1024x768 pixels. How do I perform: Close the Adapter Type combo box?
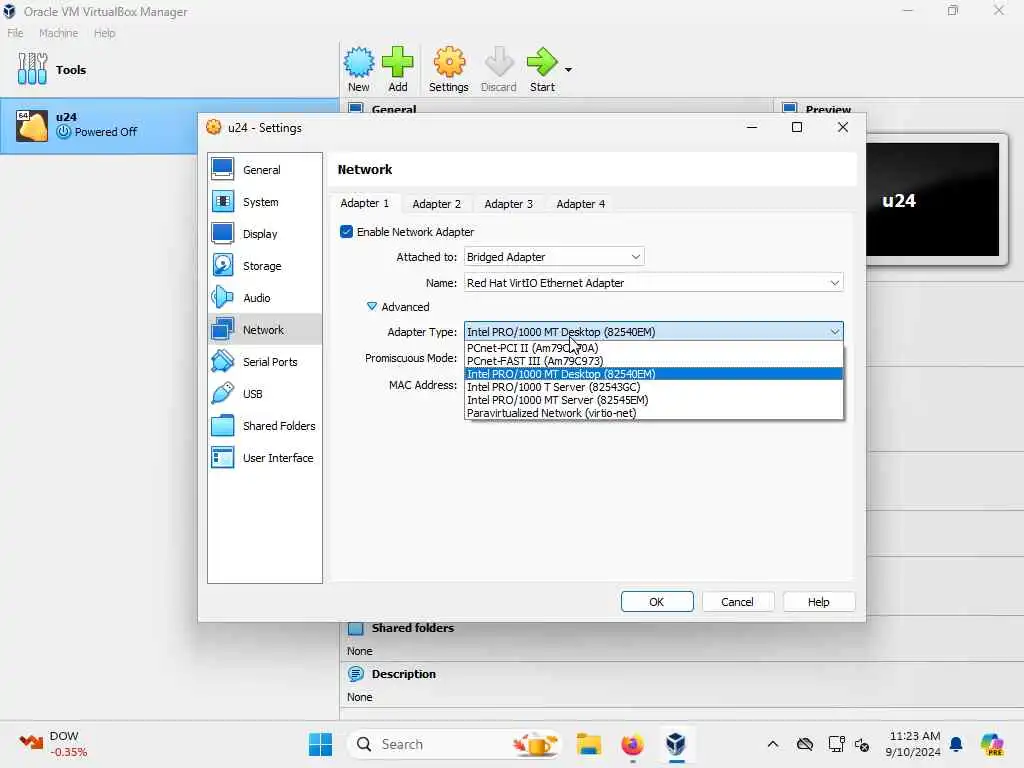[653, 332]
